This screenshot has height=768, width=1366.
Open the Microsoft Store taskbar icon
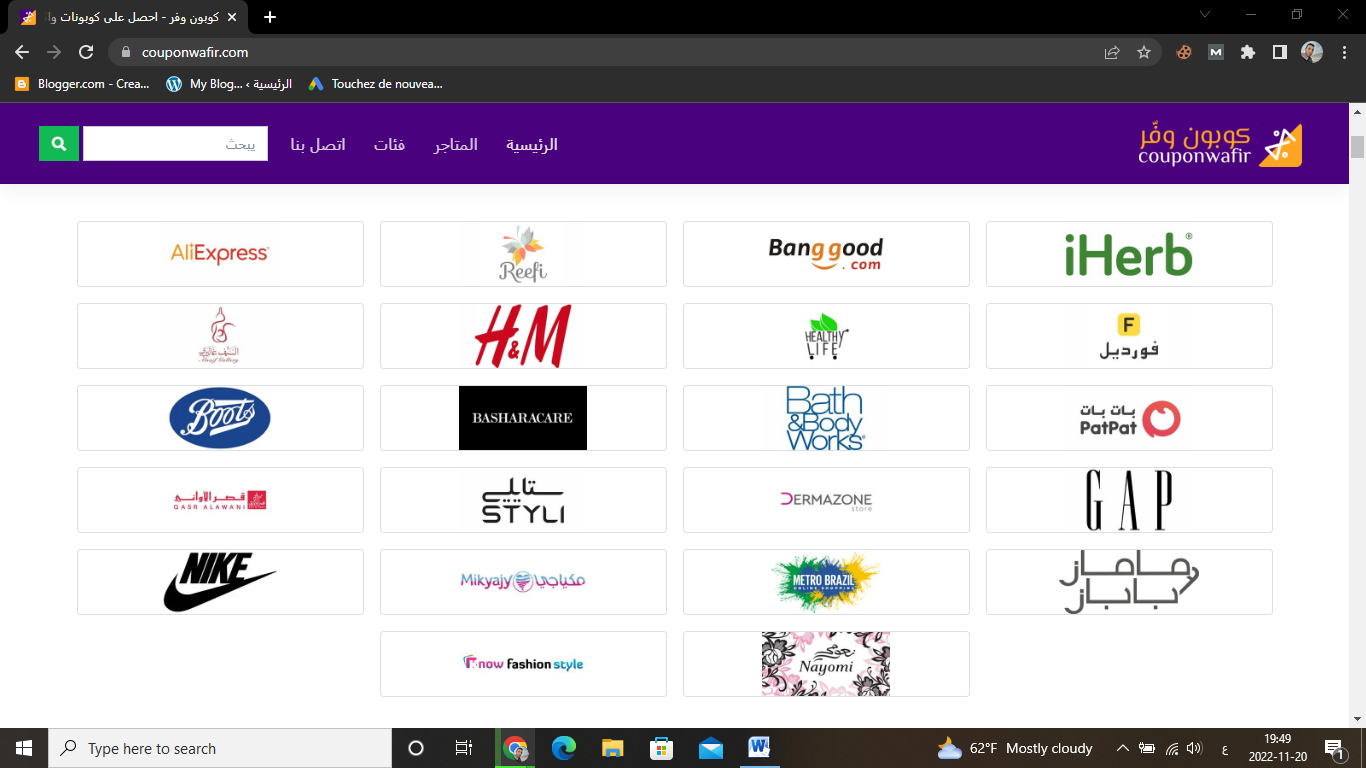pos(662,748)
